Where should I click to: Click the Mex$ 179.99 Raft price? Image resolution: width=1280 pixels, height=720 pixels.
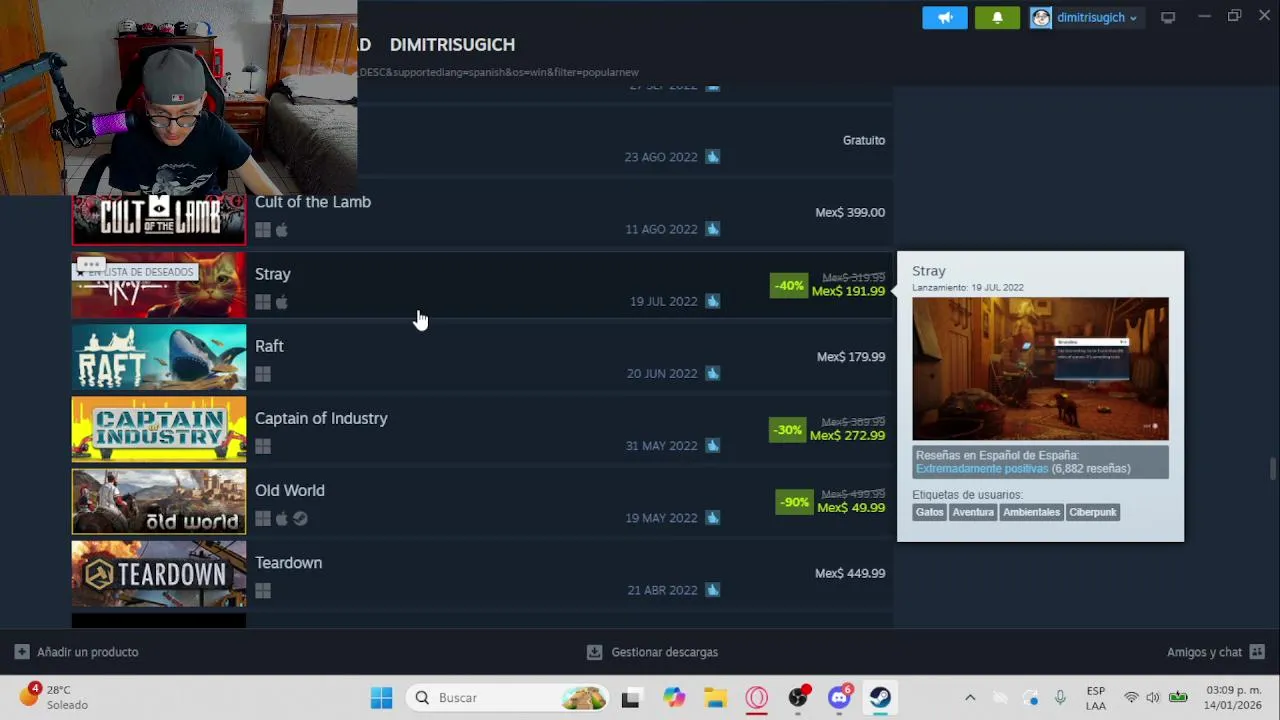pos(851,356)
